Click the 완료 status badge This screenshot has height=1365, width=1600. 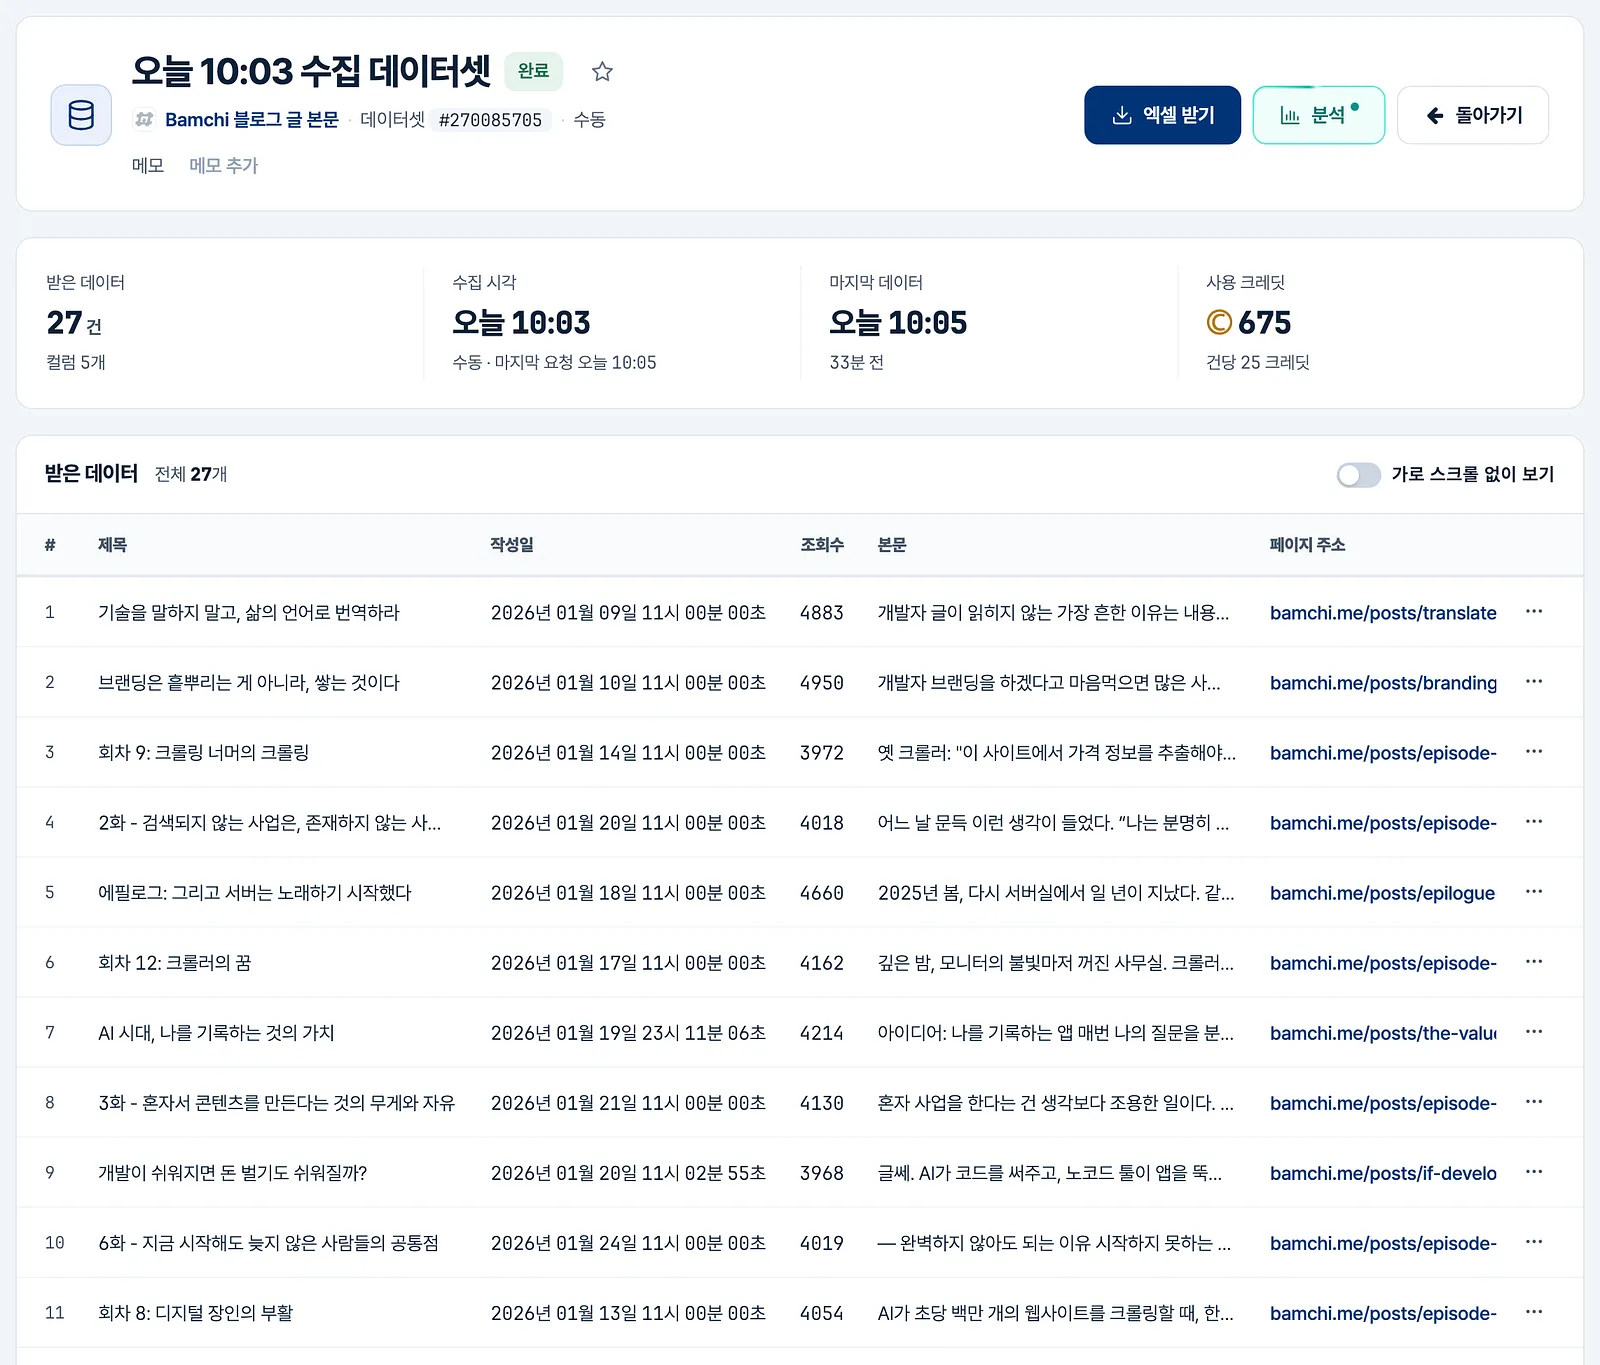[x=533, y=71]
